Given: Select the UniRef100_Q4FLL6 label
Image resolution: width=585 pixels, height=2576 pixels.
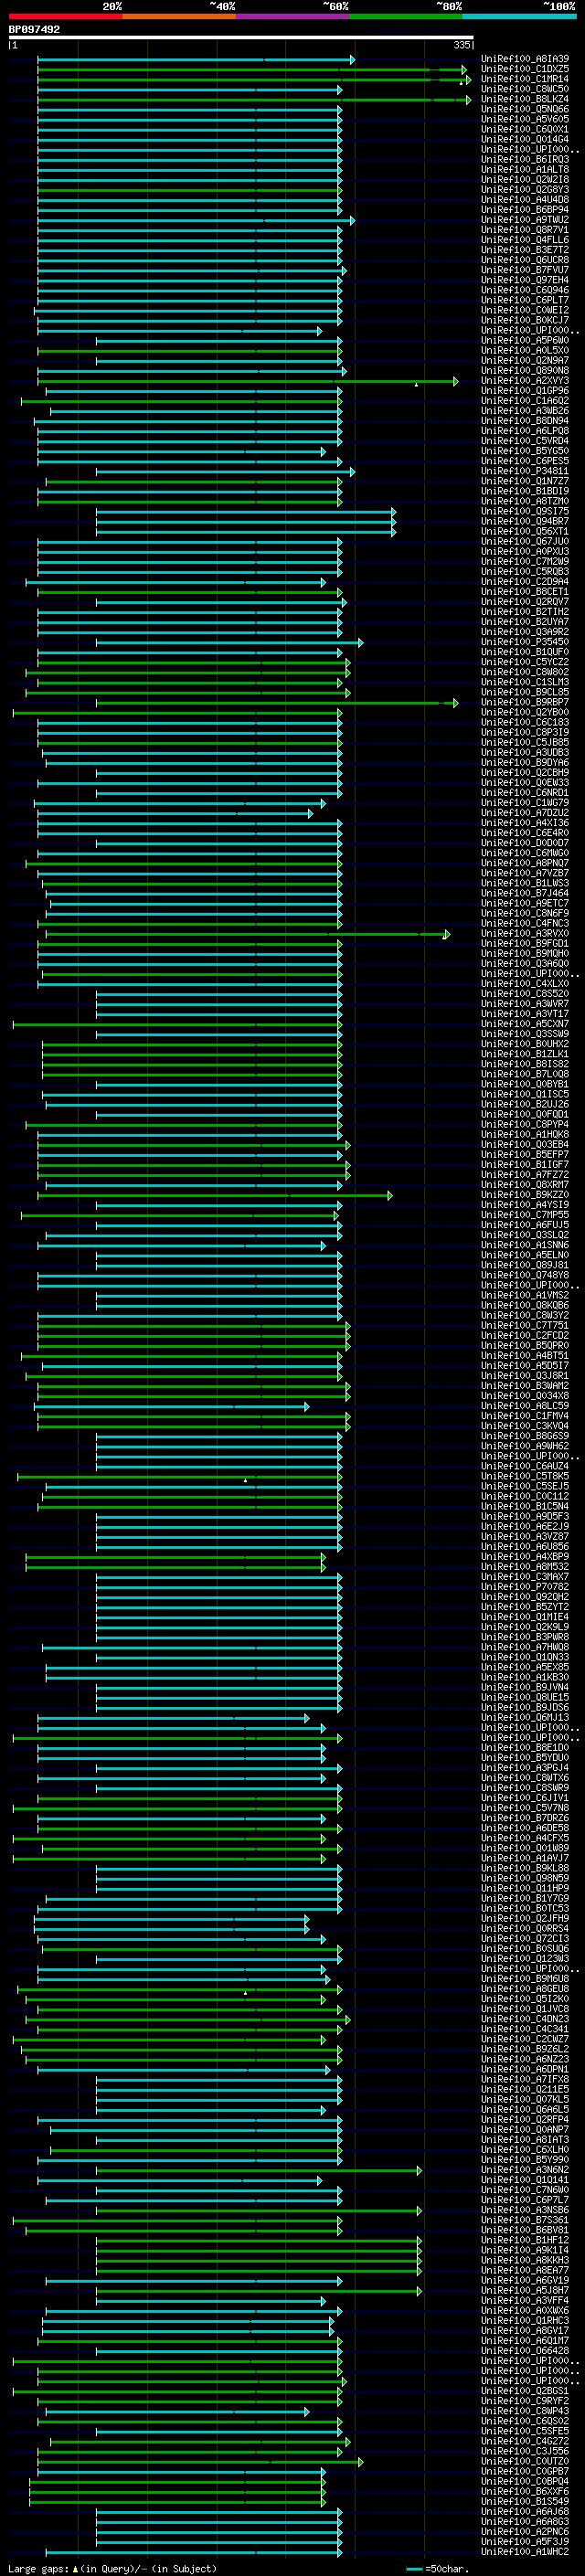Looking at the screenshot, I should [525, 240].
